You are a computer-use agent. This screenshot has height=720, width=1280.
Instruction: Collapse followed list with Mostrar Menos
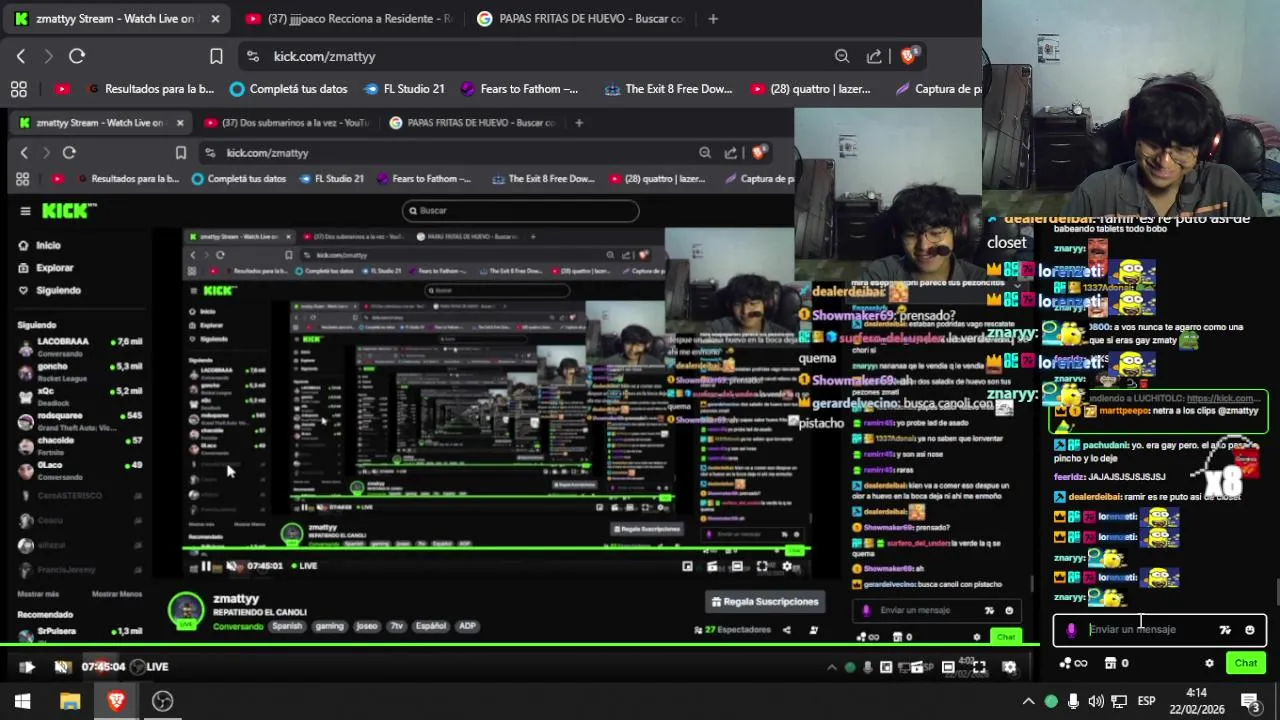click(116, 594)
